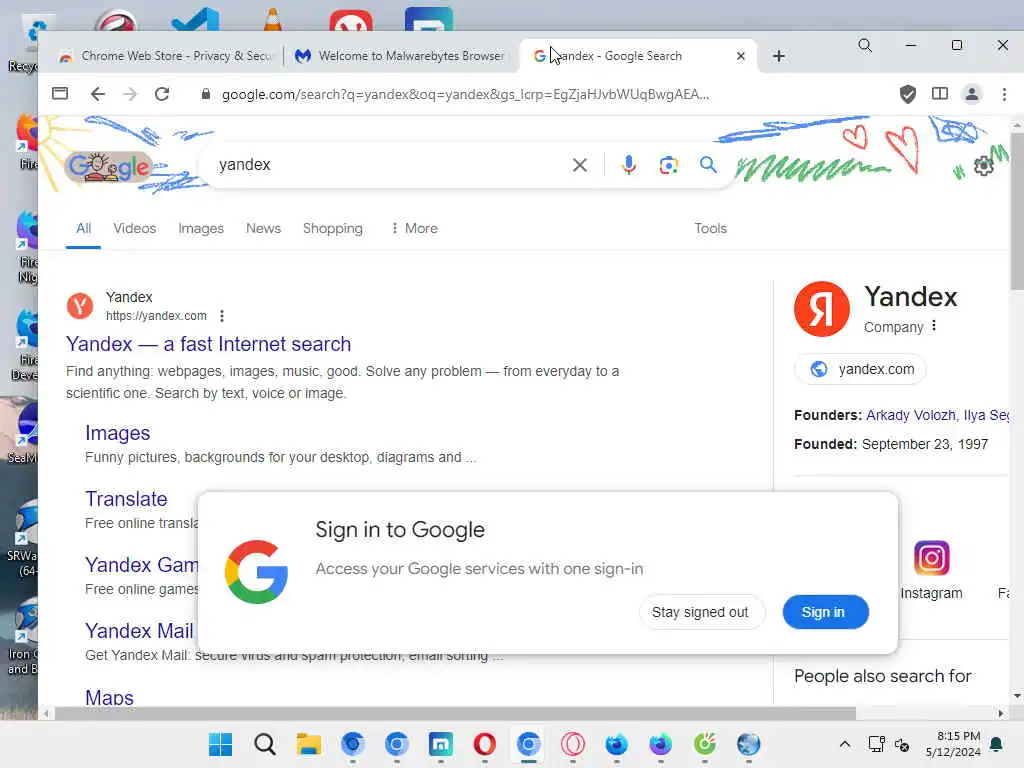The width and height of the screenshot is (1024, 768).
Task: Clear the yandex search query
Action: coord(579,165)
